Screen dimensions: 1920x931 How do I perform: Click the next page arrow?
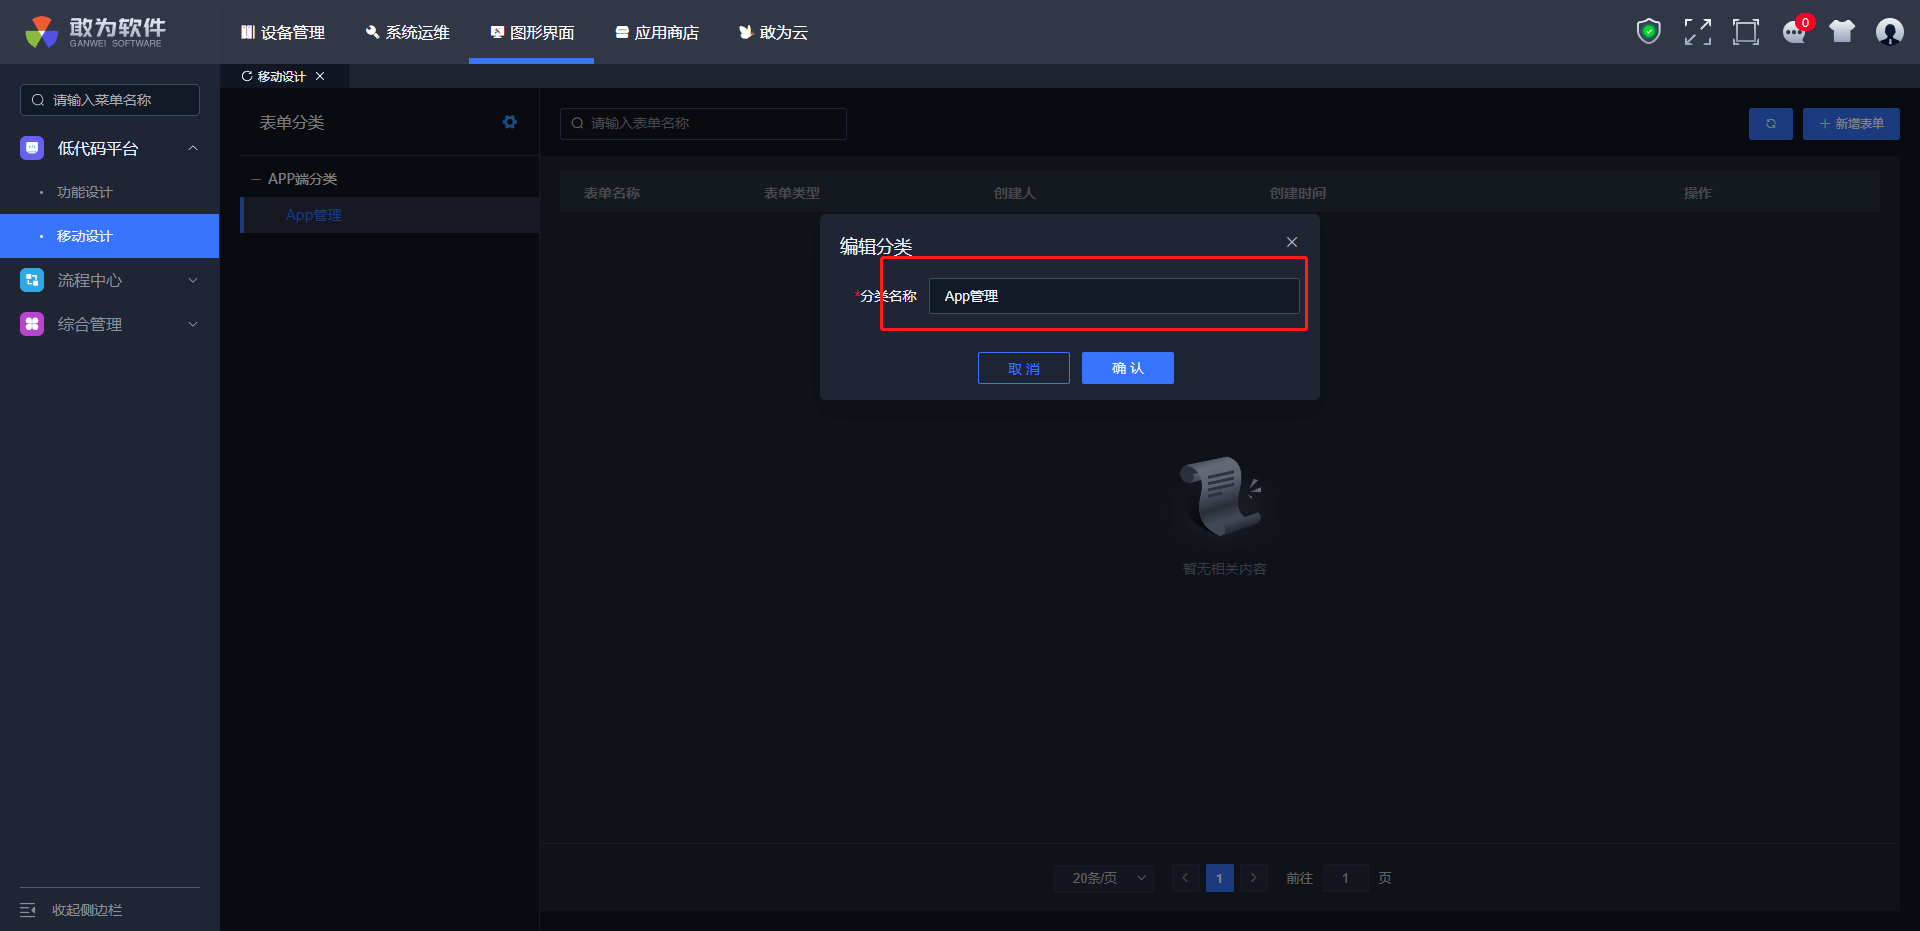[1254, 878]
